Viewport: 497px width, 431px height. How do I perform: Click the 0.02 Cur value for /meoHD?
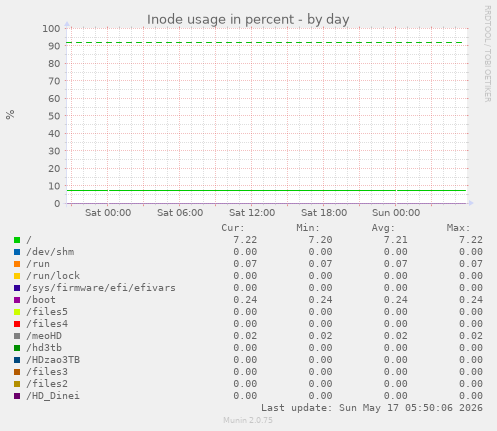tap(245, 336)
